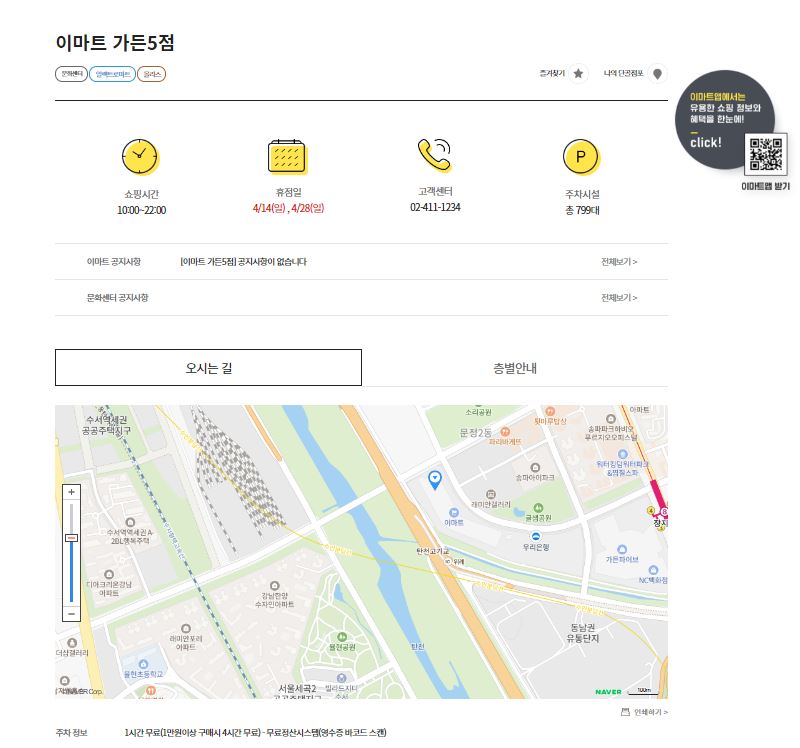
Task: Click the 율현초등학교 school marker
Action: (x=143, y=664)
